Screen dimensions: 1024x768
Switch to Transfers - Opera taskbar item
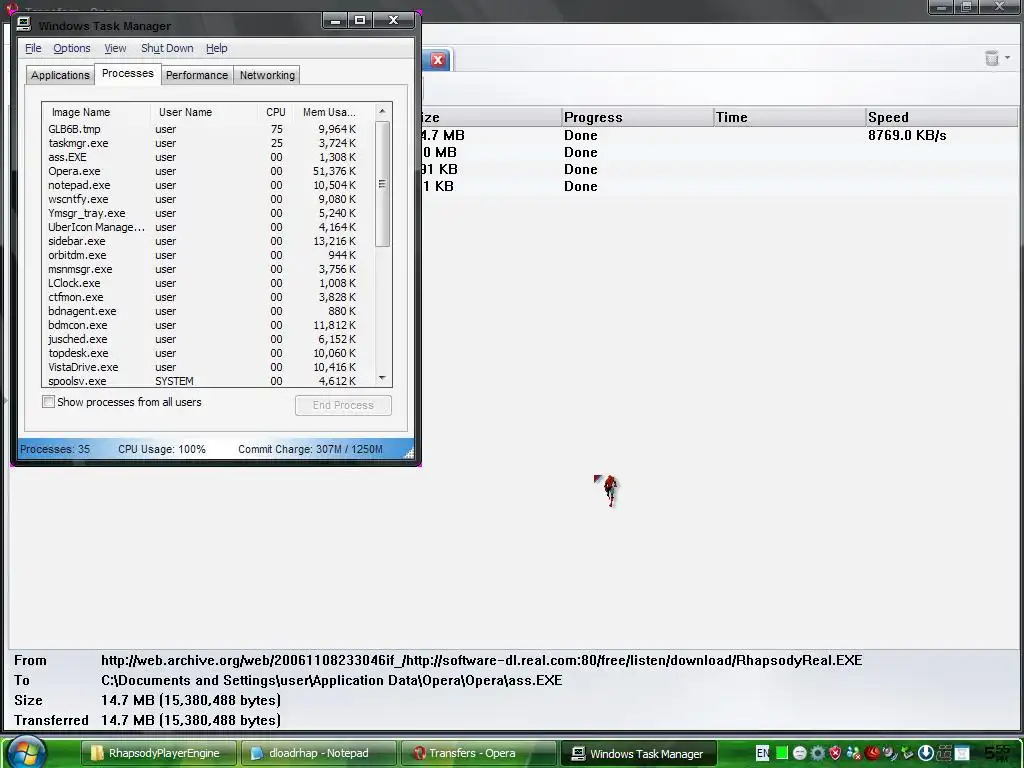478,753
